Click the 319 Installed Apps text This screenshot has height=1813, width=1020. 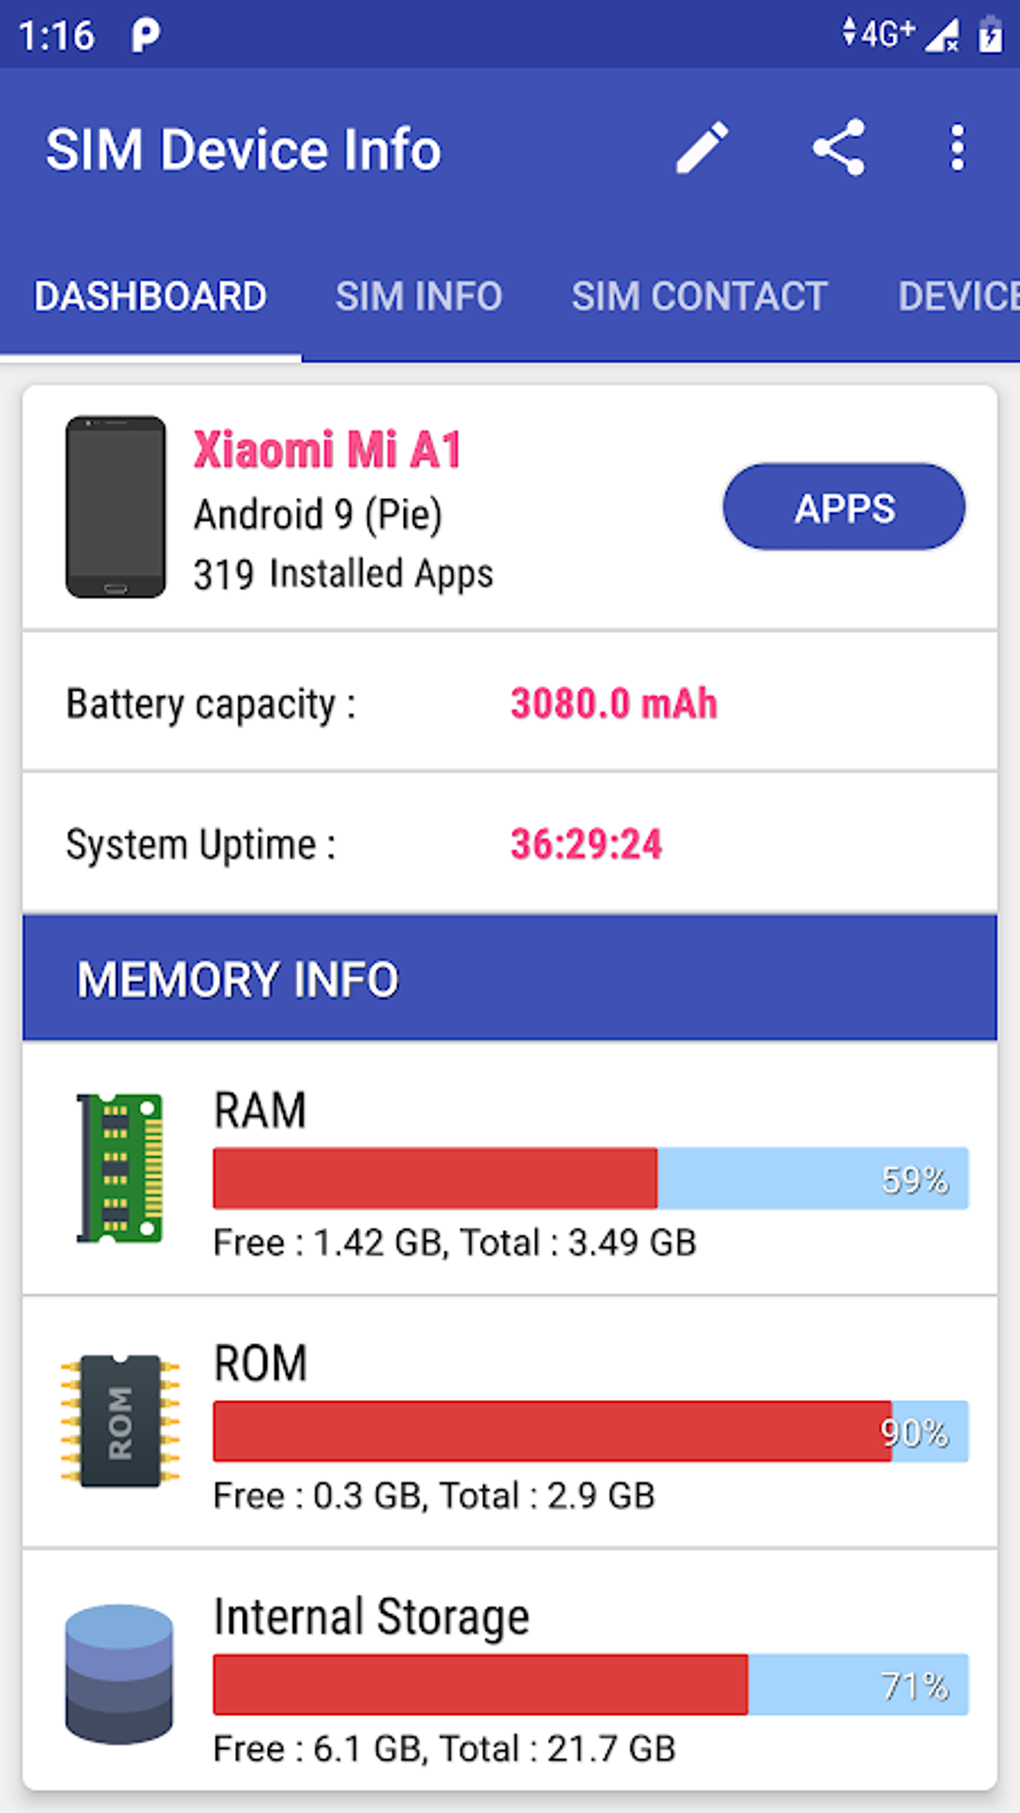click(343, 573)
